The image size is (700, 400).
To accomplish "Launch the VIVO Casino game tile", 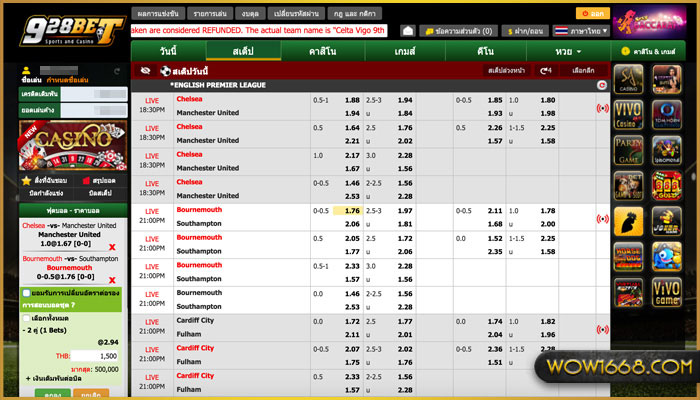I will [627, 116].
